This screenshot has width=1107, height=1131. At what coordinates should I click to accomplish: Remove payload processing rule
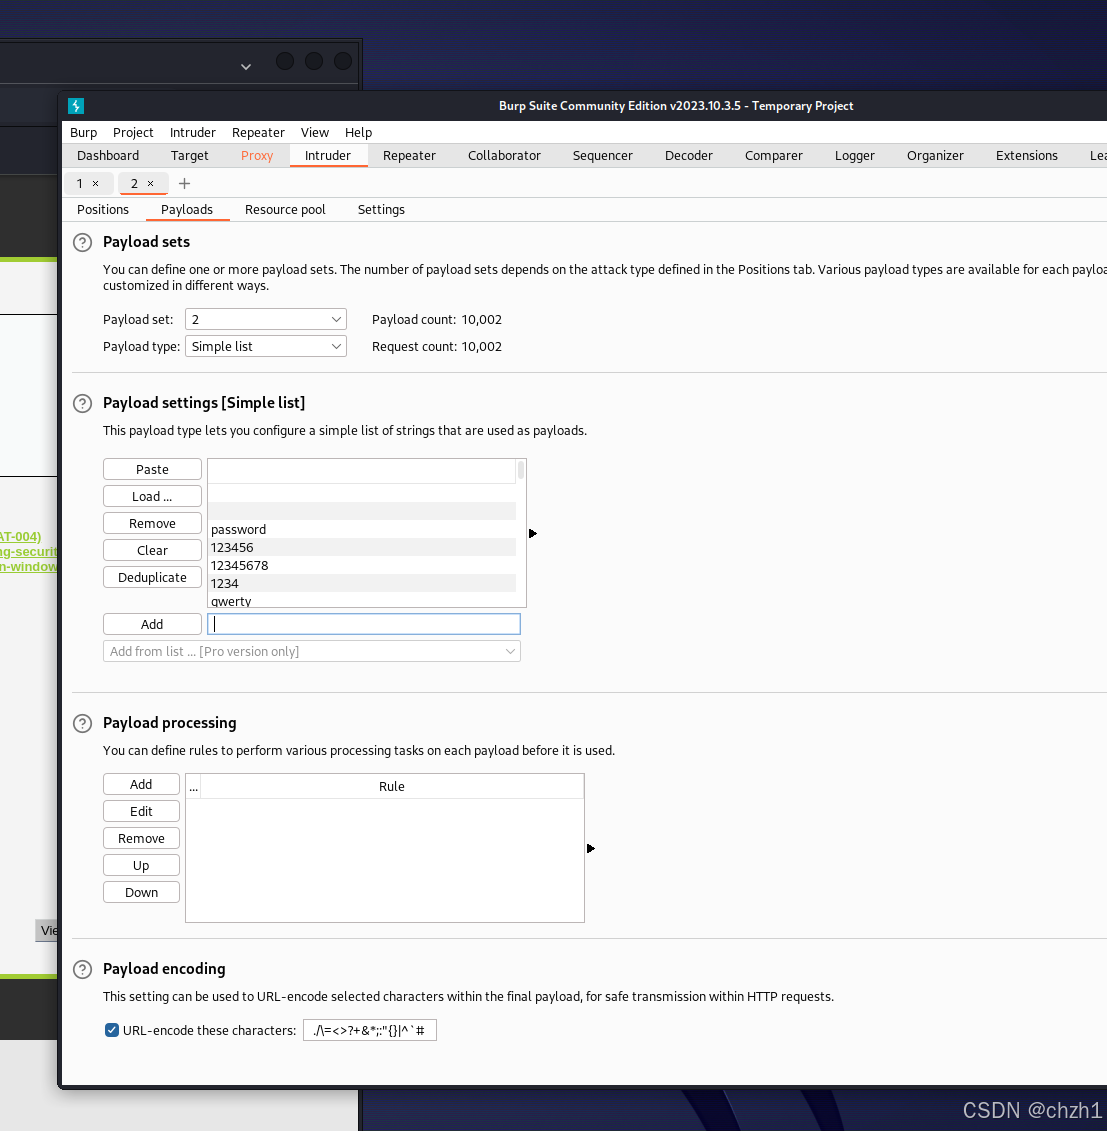tap(141, 839)
